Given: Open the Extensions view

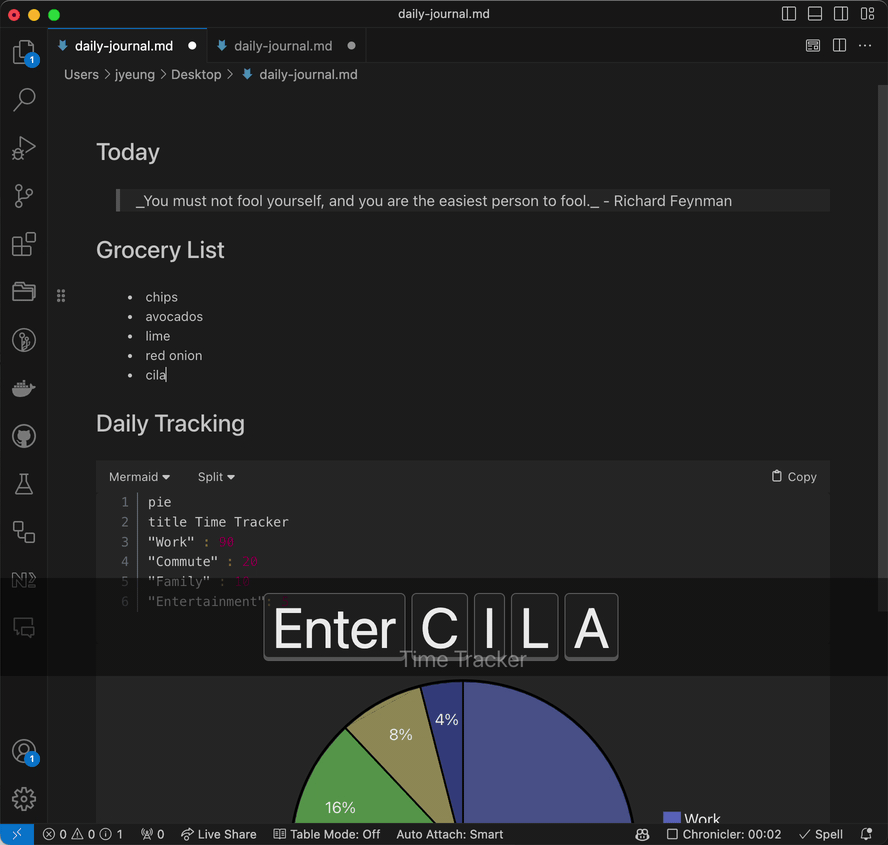Looking at the screenshot, I should click(x=24, y=245).
